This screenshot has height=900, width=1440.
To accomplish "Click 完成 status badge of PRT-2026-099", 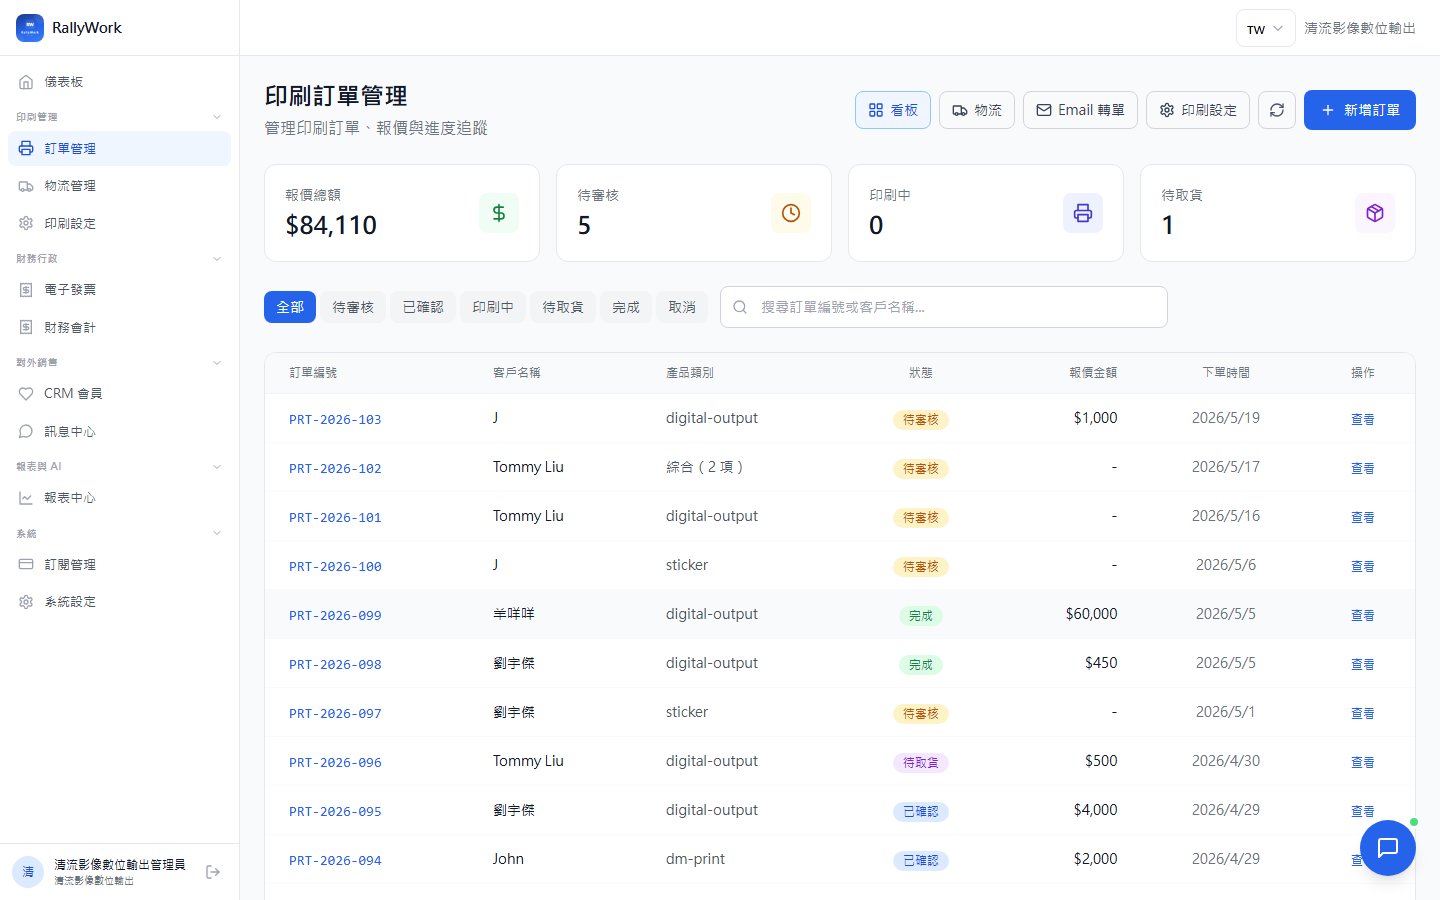I will [x=921, y=616].
